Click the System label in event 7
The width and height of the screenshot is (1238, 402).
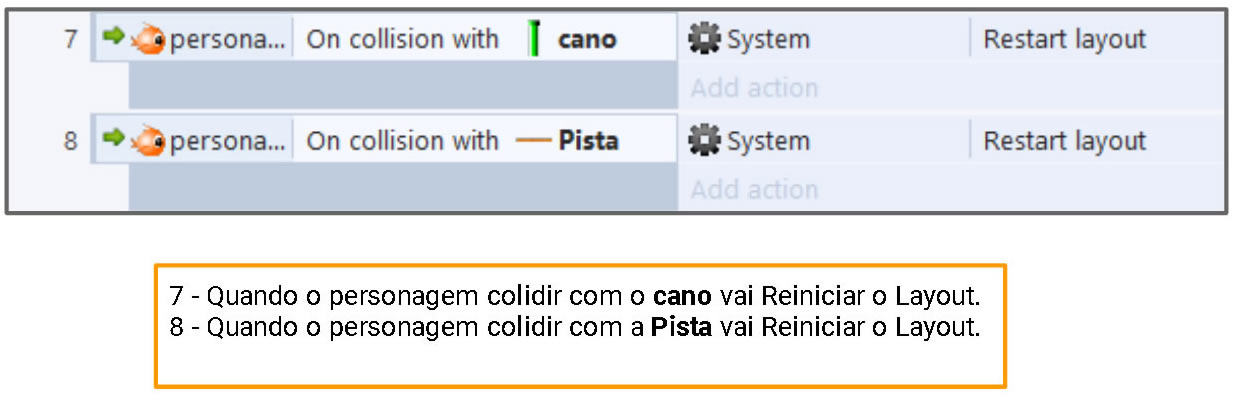point(768,41)
